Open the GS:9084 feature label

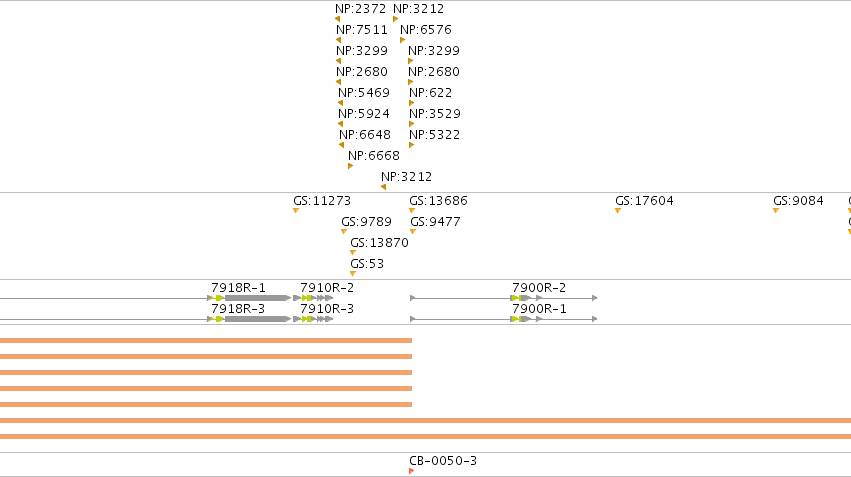(798, 201)
